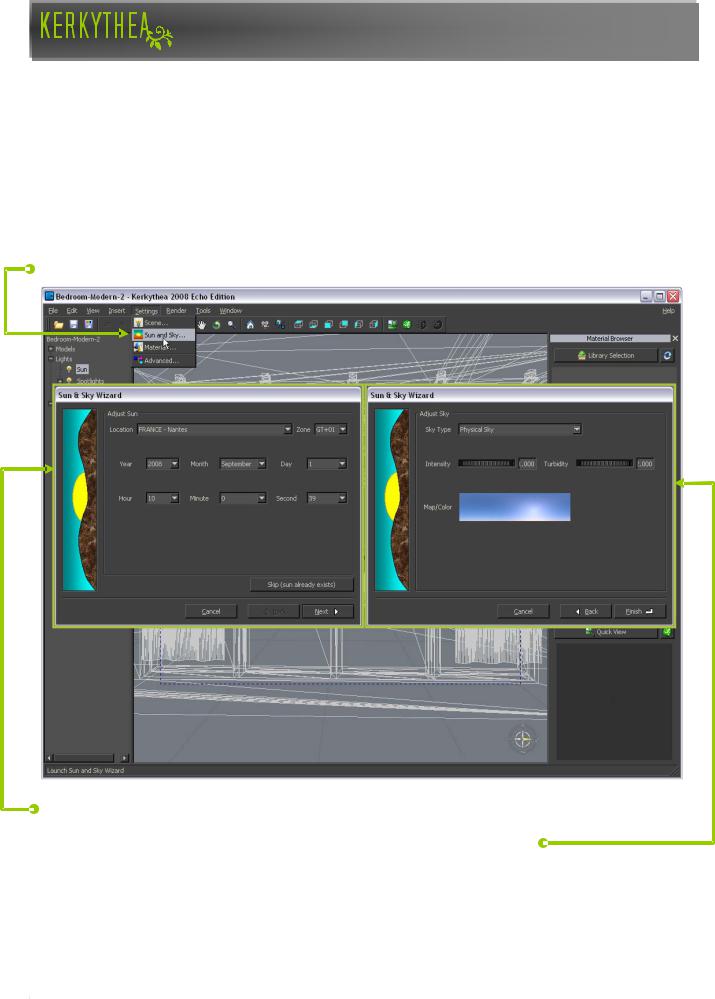715x999 pixels.
Task: Click the Quick View button
Action: (606, 632)
